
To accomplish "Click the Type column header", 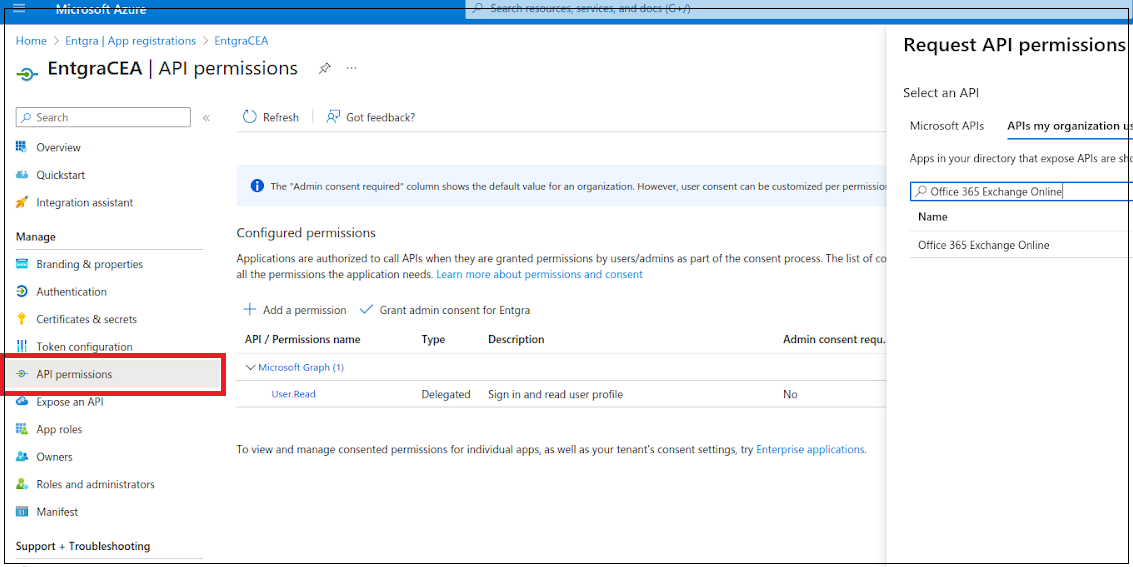I will (x=434, y=339).
